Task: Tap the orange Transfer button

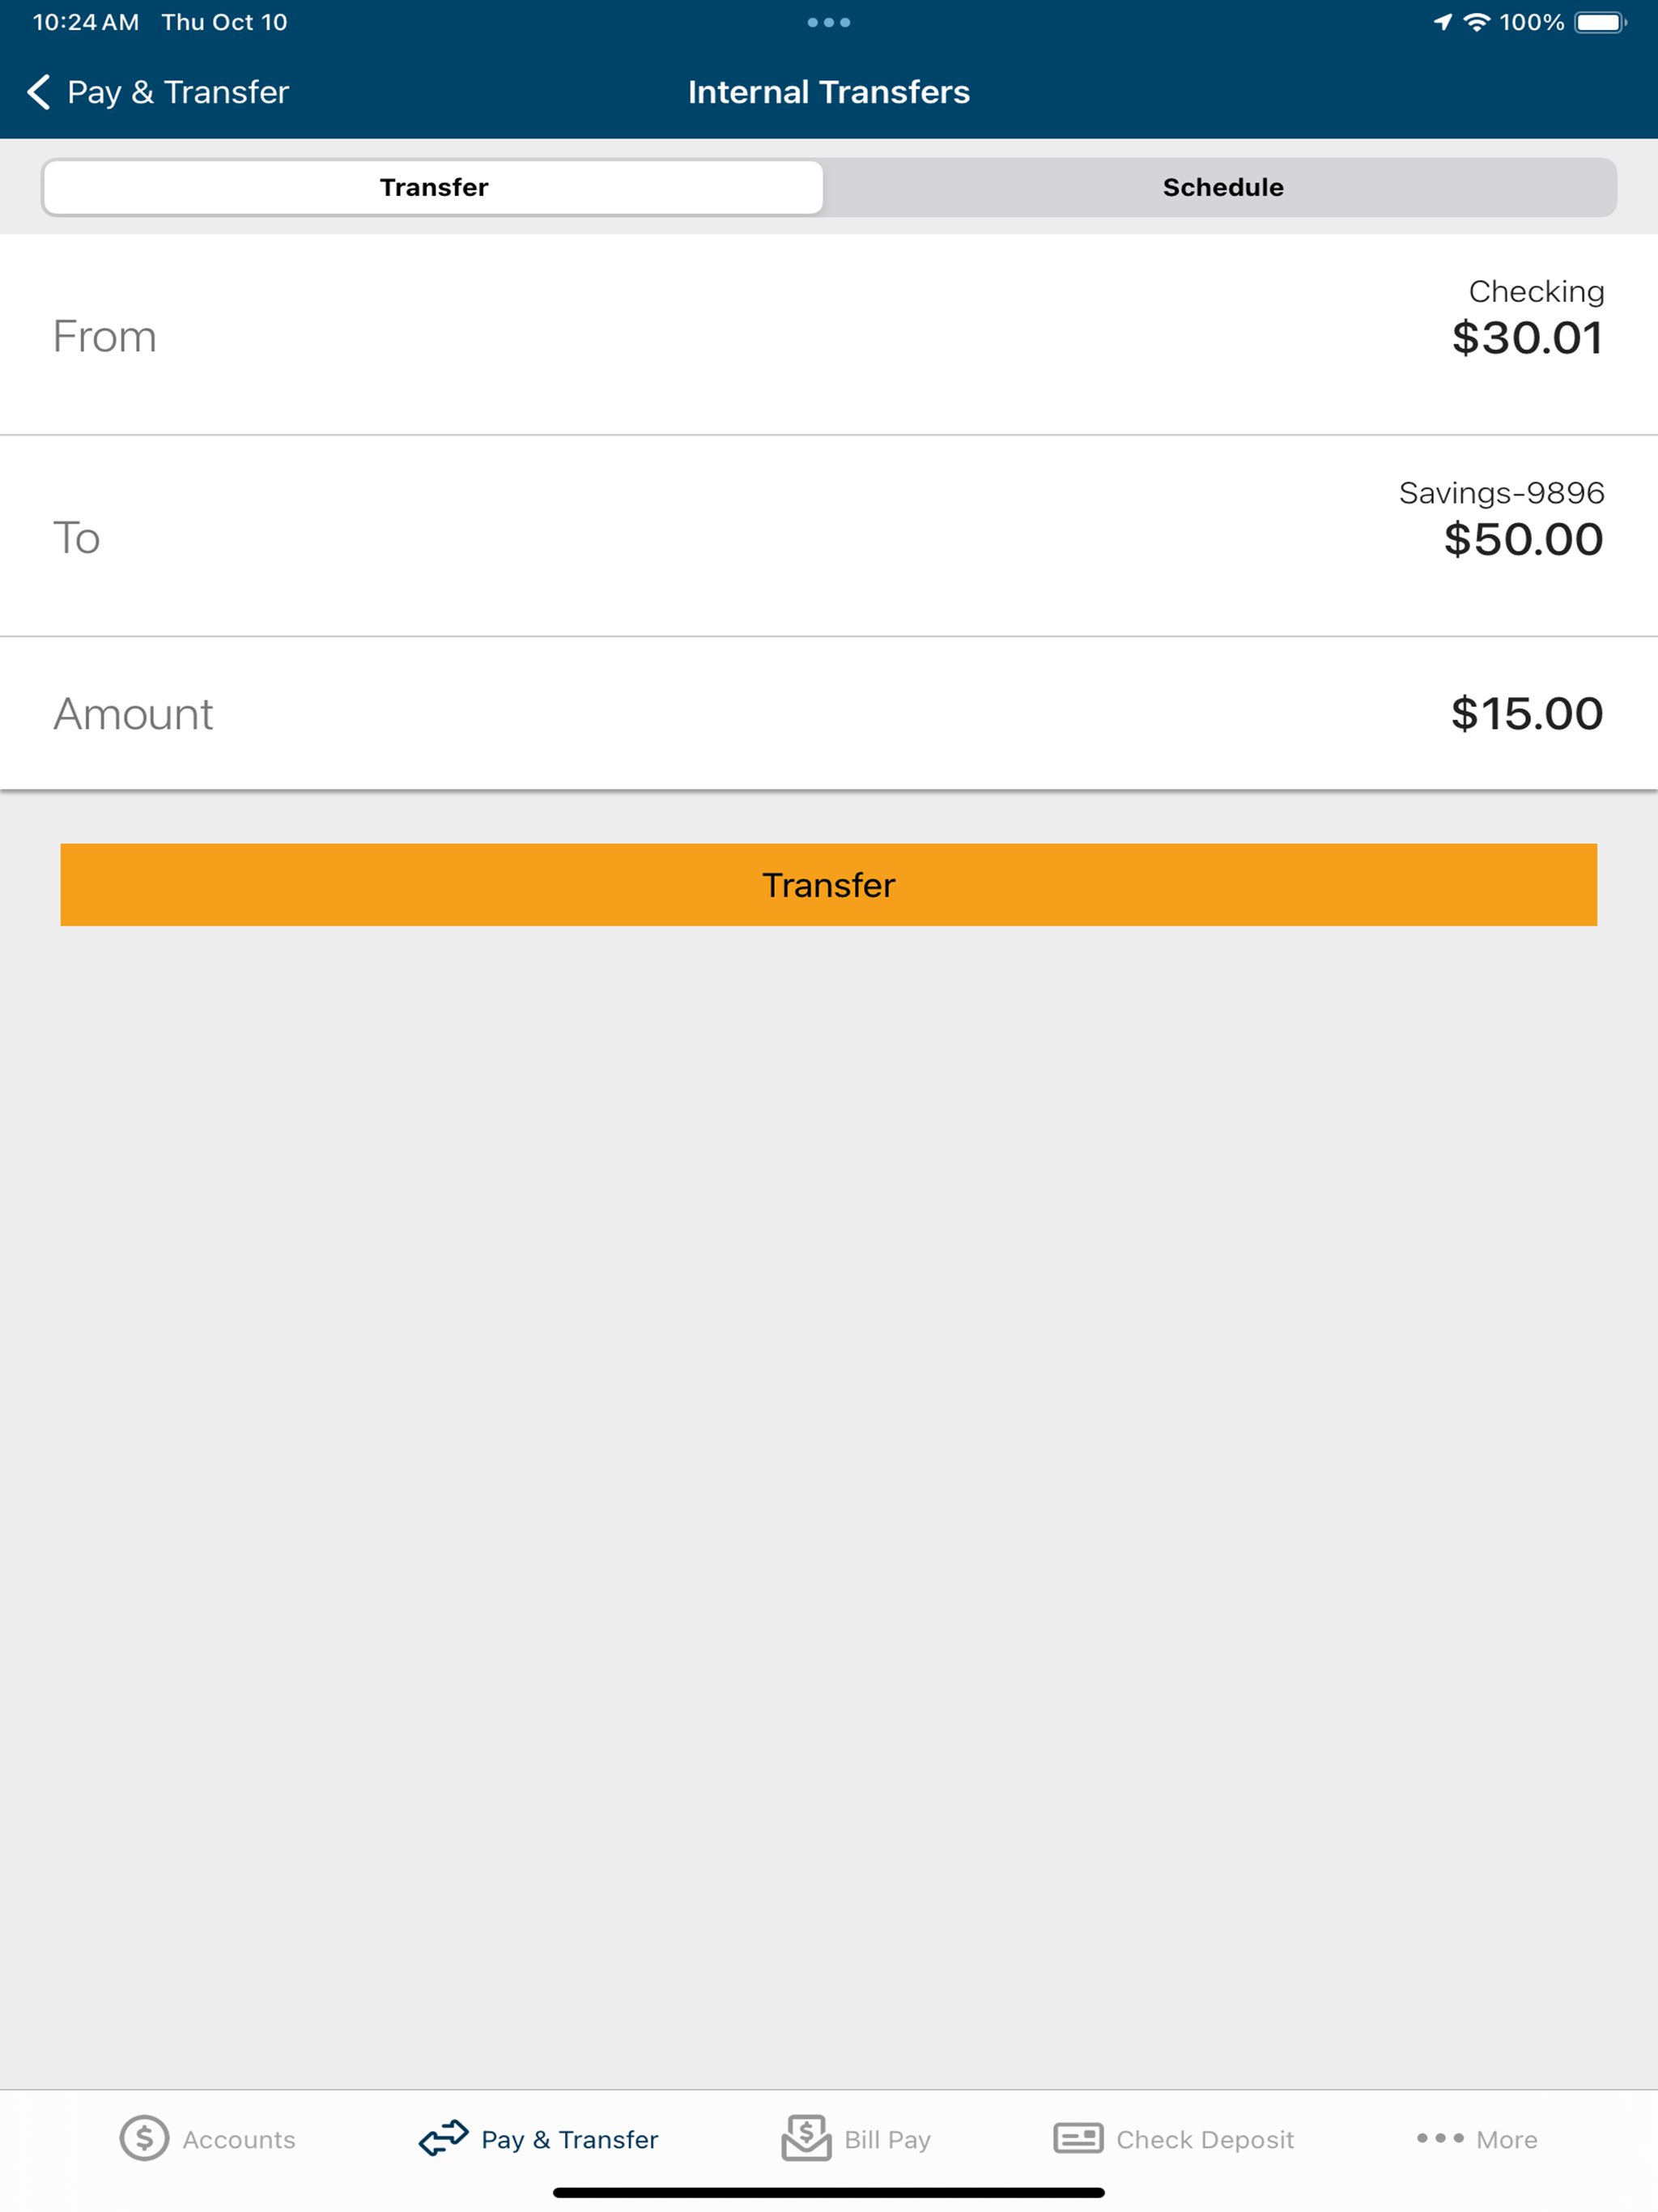Action: click(x=829, y=884)
